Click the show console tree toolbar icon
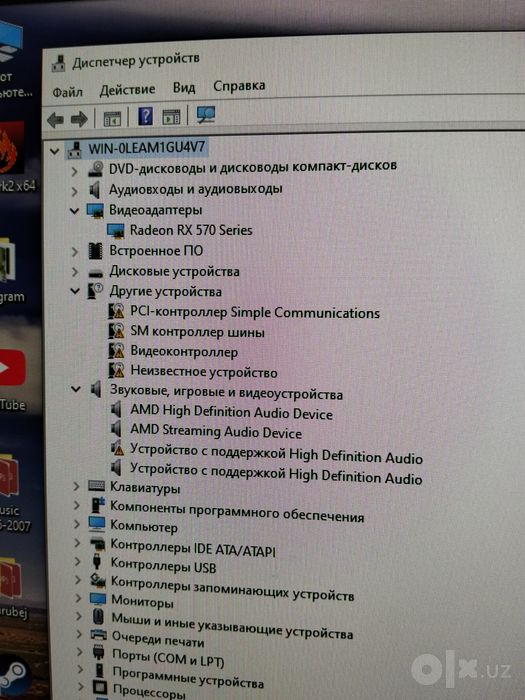 (x=112, y=118)
